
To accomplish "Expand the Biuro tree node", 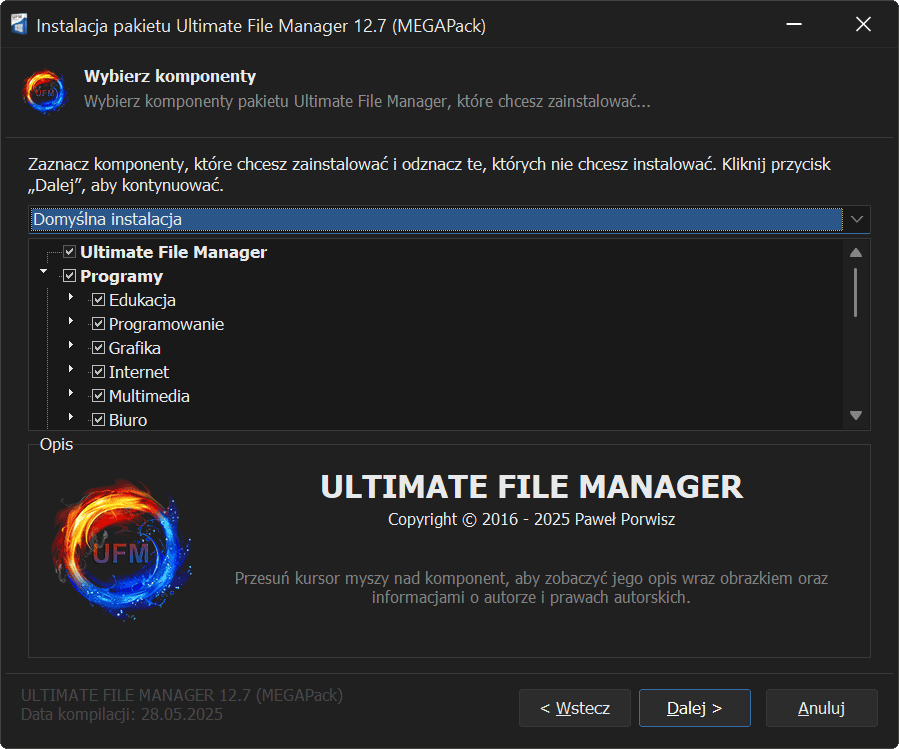I will (71, 418).
